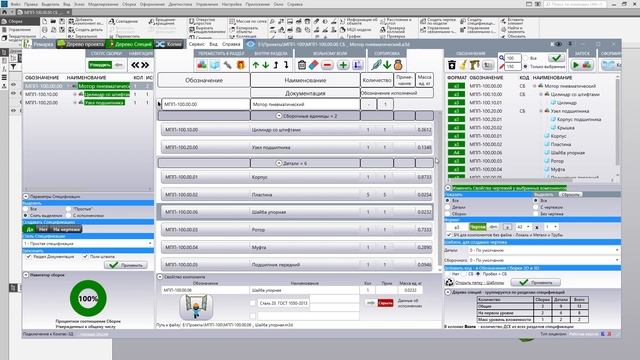Click 'Применить' button in right drawing properties panel
This screenshot has width=640, height=360.
(x=536, y=282)
